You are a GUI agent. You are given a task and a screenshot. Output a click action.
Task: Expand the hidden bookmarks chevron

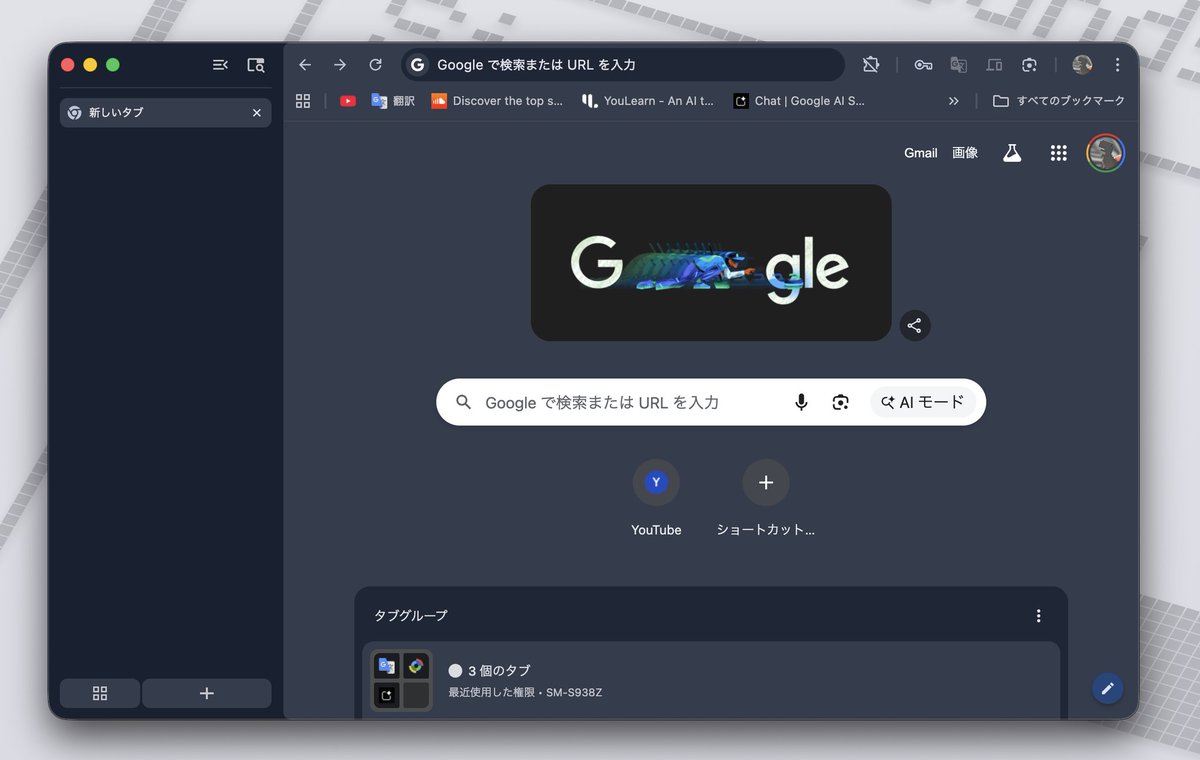(x=953, y=101)
